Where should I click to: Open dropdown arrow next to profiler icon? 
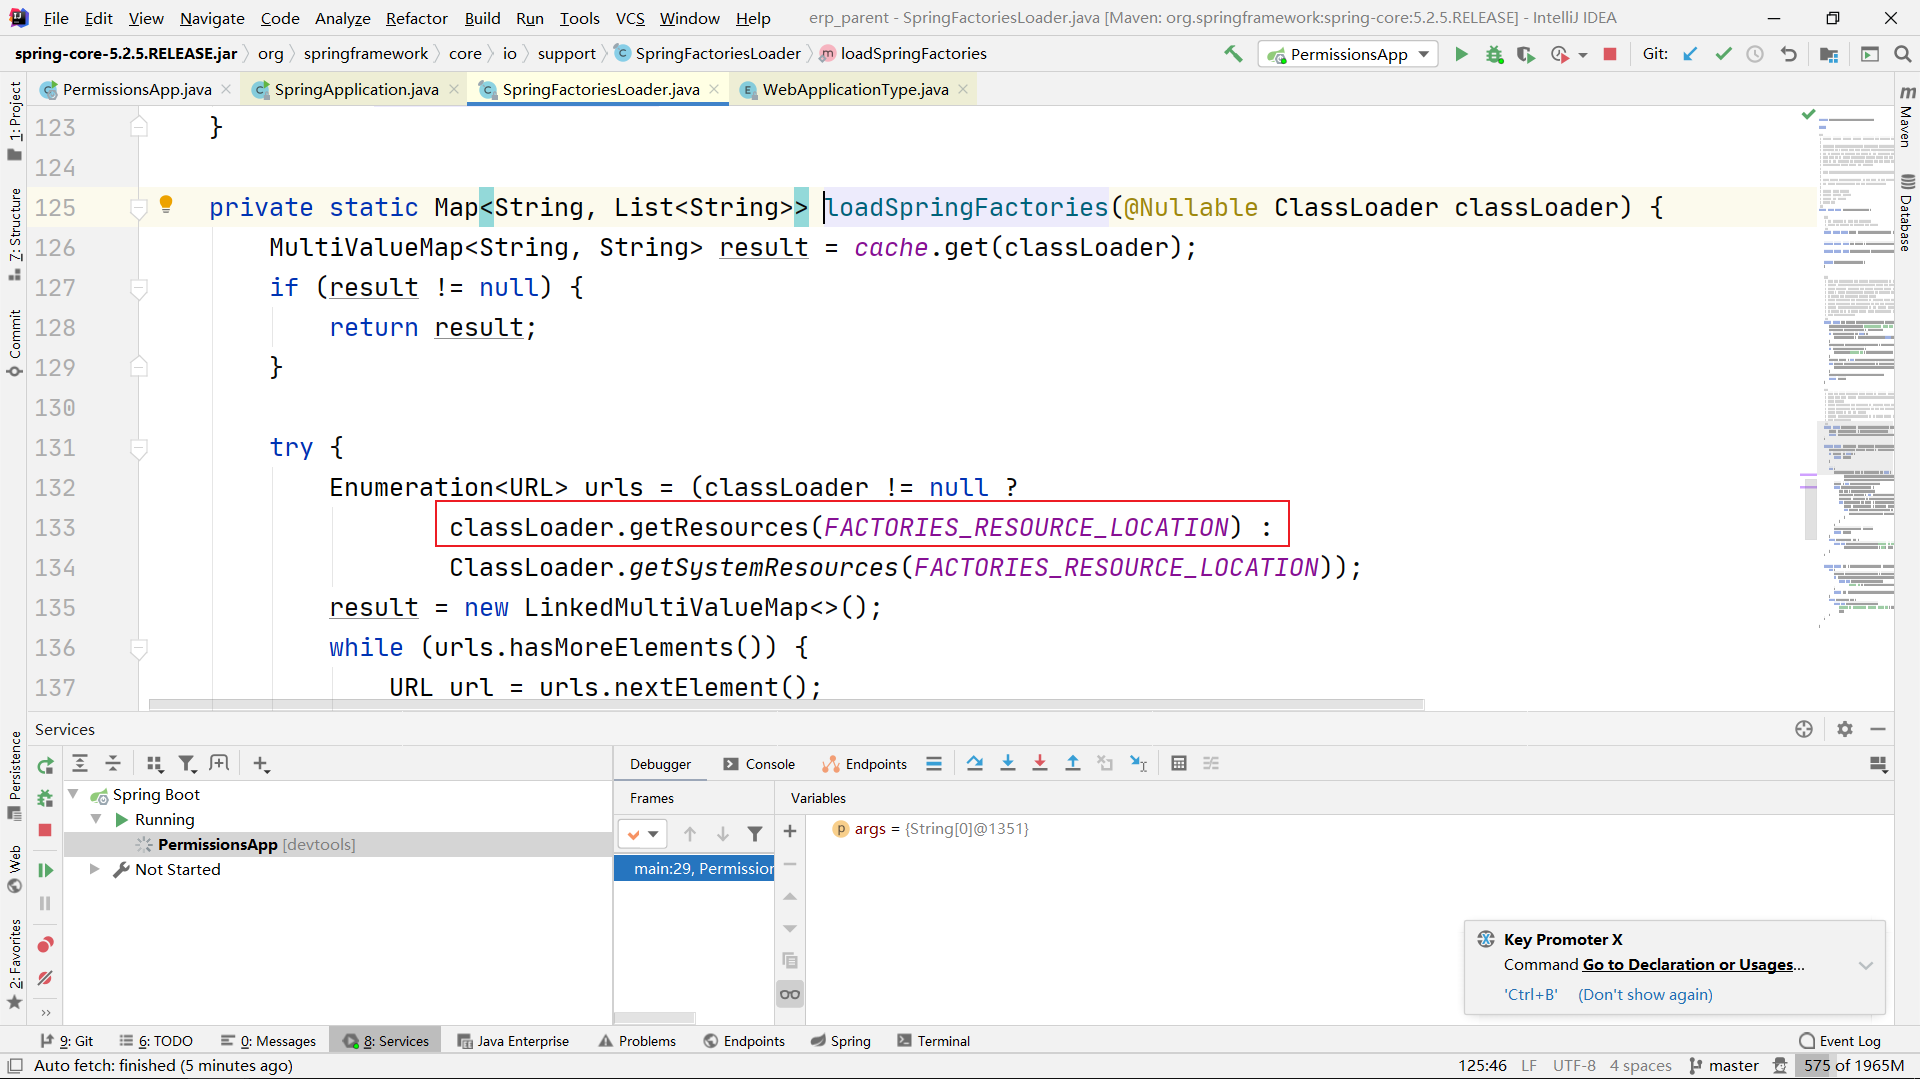point(1583,55)
